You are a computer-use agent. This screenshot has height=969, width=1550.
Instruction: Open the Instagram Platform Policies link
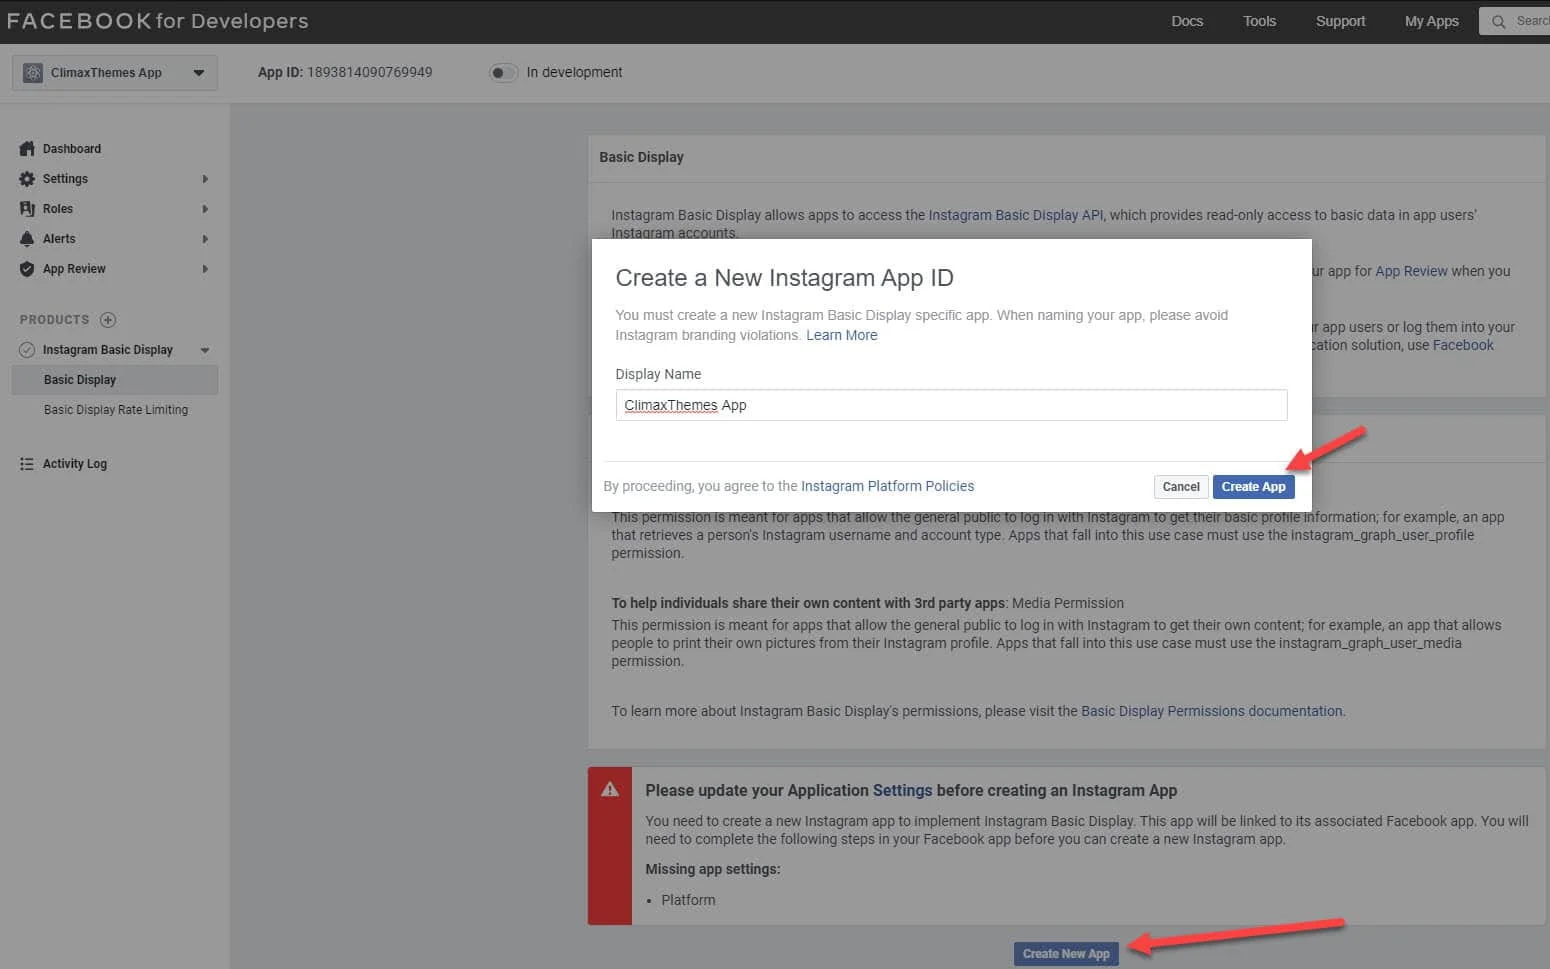[887, 486]
